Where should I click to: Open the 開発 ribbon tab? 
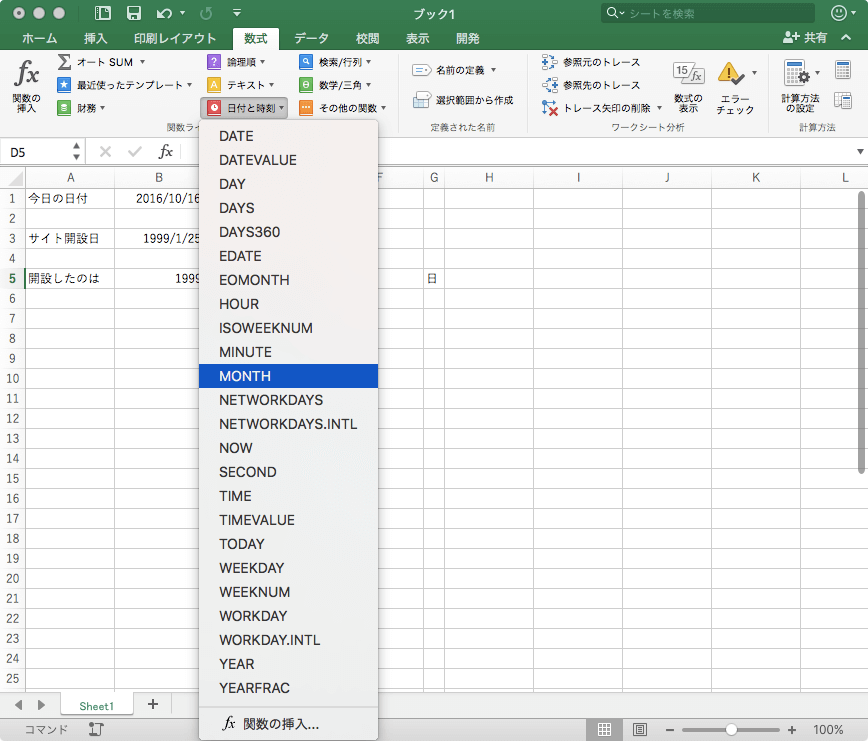[468, 38]
